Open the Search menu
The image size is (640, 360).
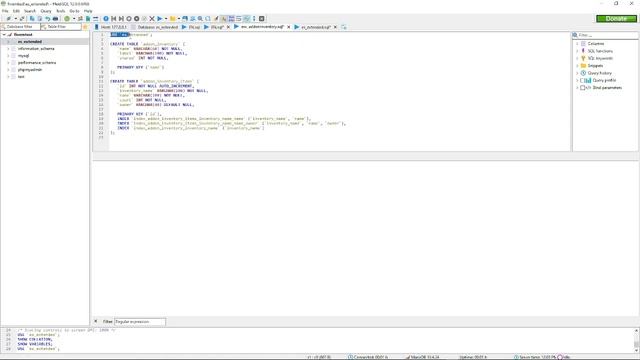tap(30, 11)
